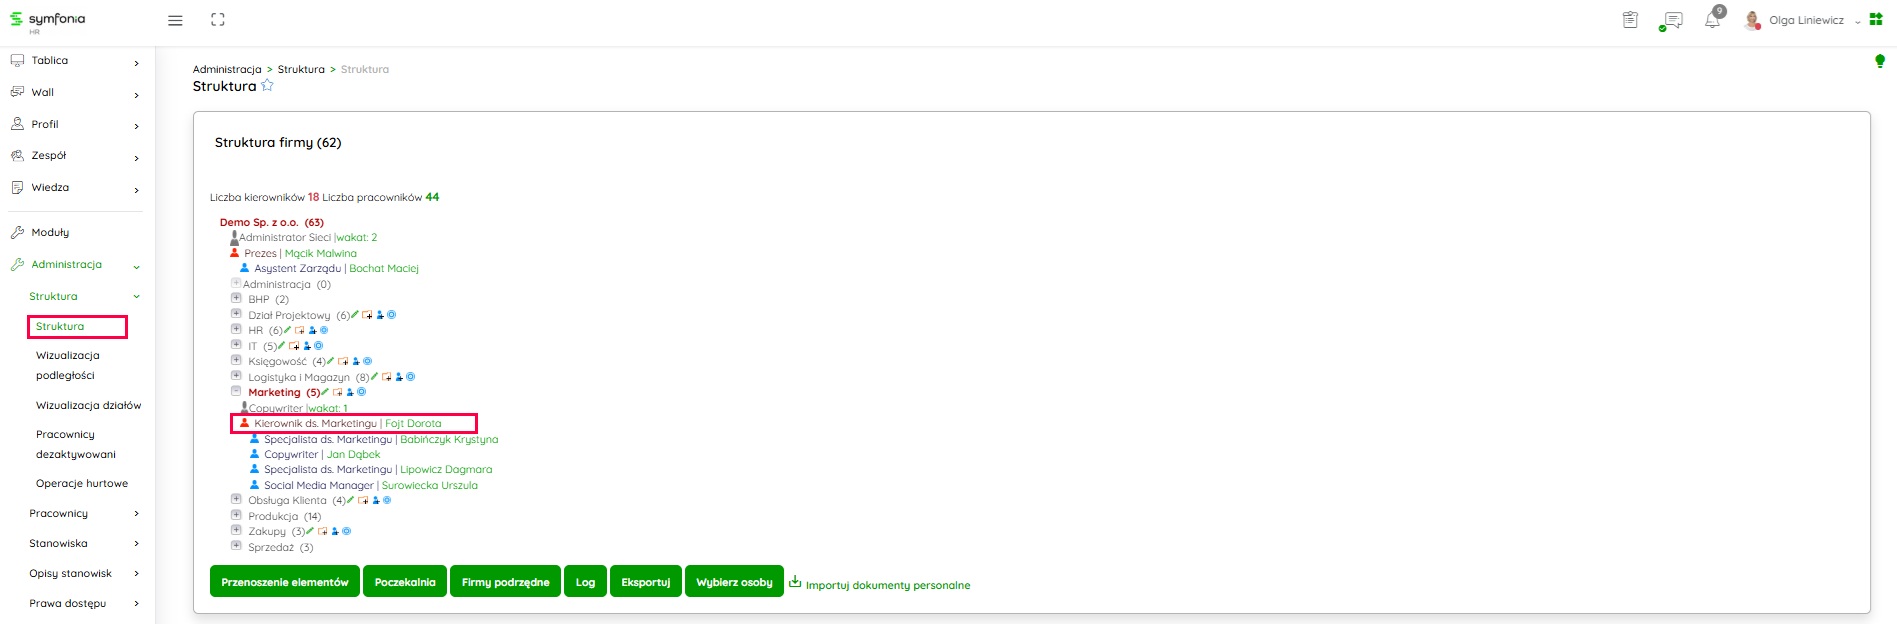Click the Eksportuj button
The image size is (1897, 624).
point(646,582)
